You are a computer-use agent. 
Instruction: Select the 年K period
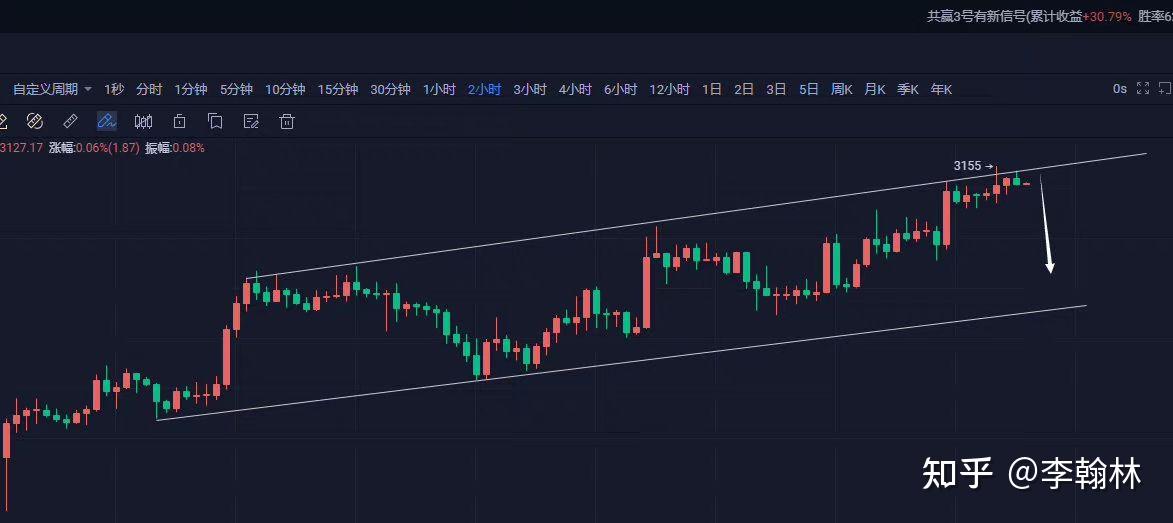pyautogui.click(x=941, y=89)
